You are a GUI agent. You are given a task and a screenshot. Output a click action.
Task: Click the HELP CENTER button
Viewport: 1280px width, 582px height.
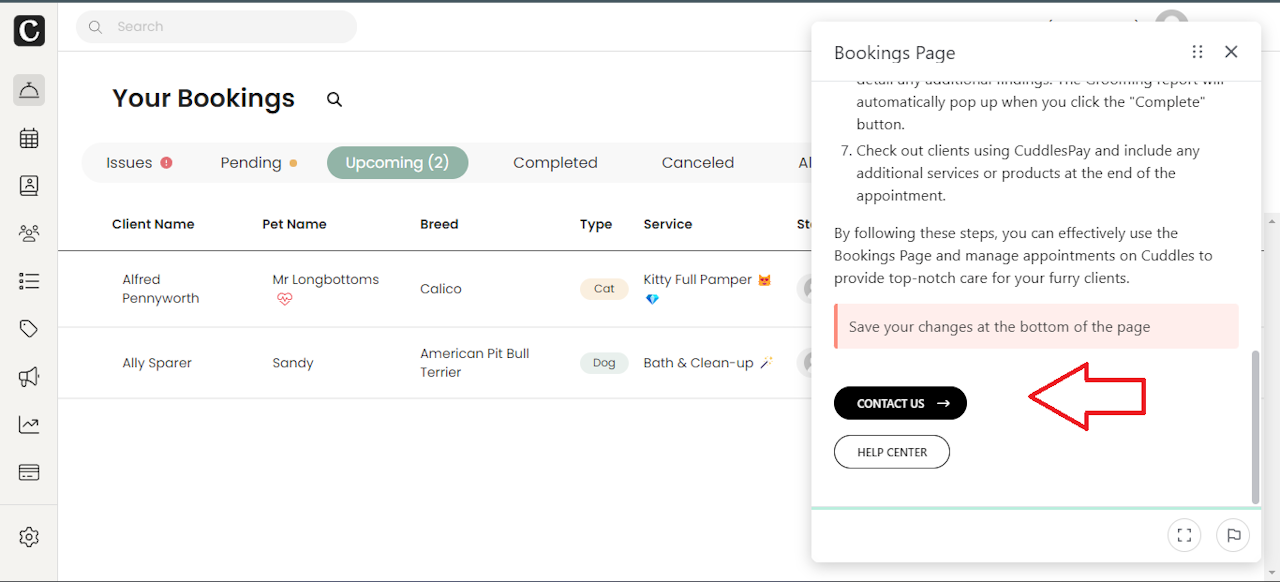click(x=892, y=452)
